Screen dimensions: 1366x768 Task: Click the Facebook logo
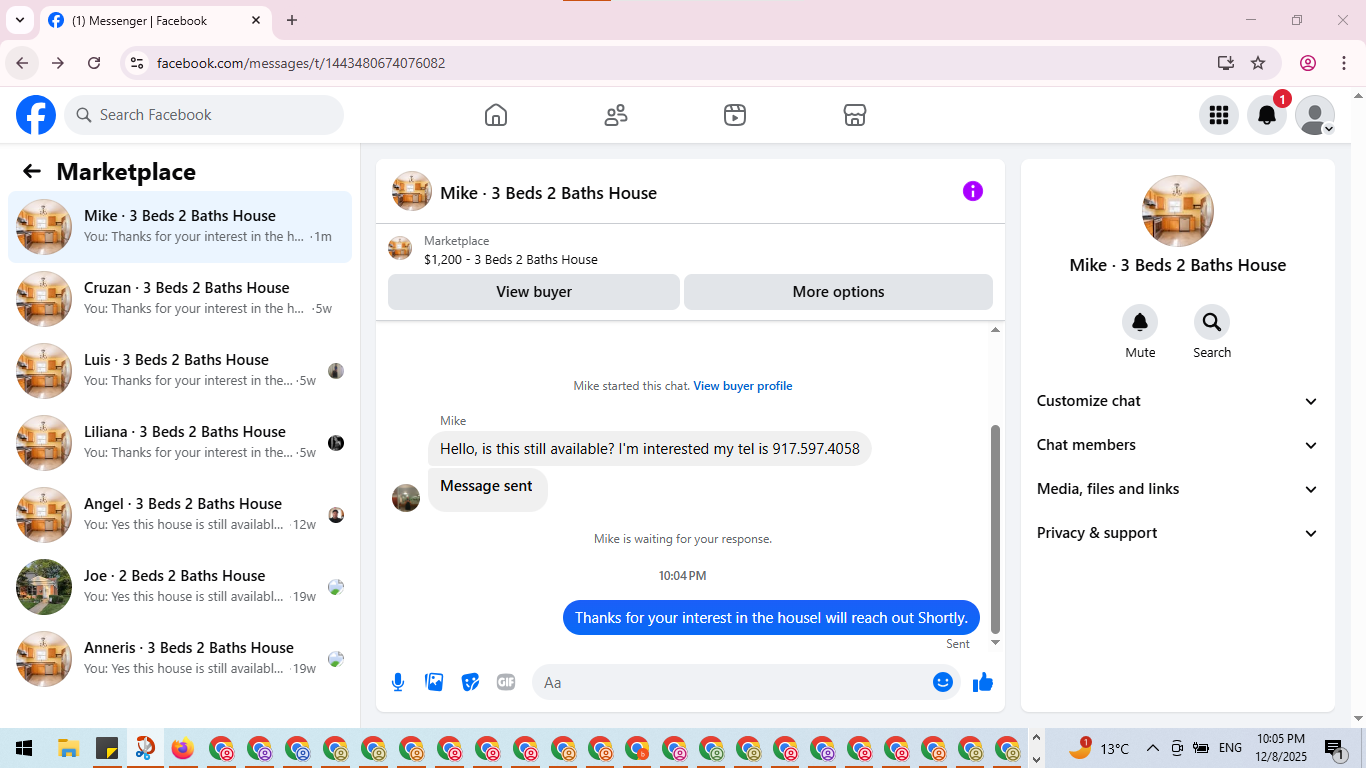click(36, 115)
